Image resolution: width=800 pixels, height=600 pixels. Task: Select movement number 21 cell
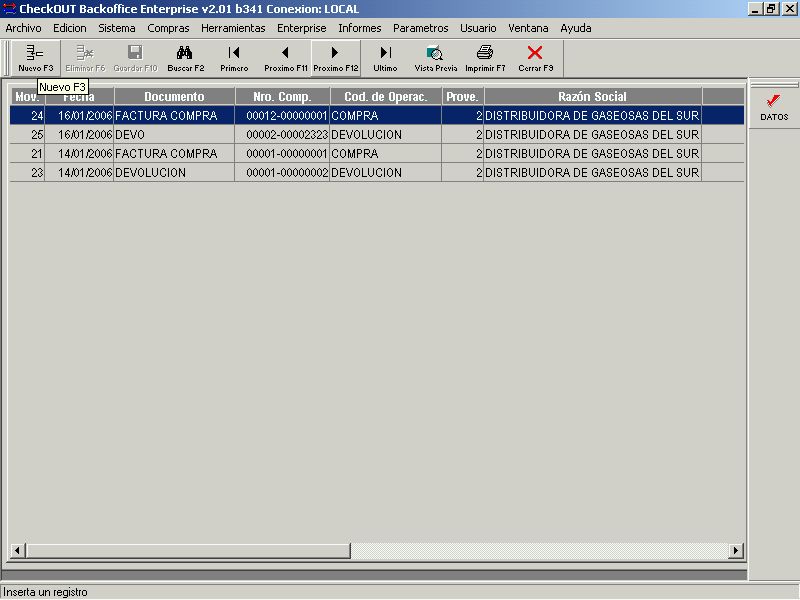28,154
